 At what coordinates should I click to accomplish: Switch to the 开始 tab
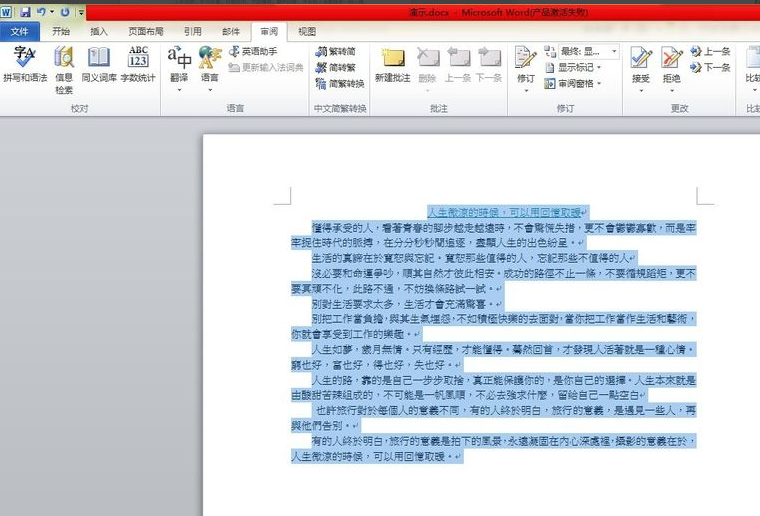[61, 31]
